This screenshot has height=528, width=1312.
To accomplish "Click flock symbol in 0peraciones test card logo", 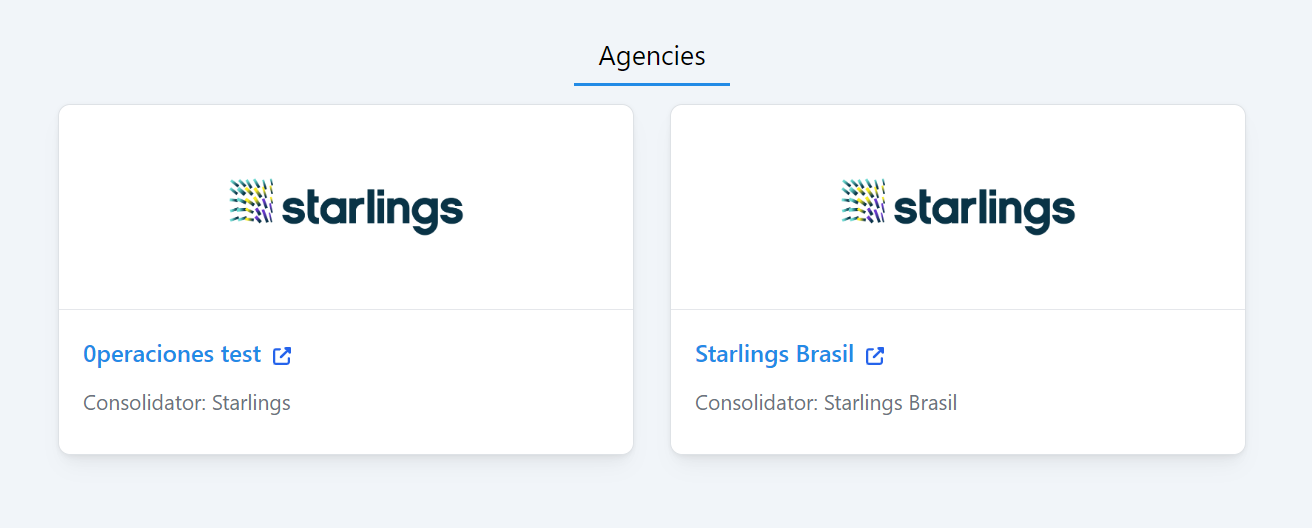I will pos(251,201).
